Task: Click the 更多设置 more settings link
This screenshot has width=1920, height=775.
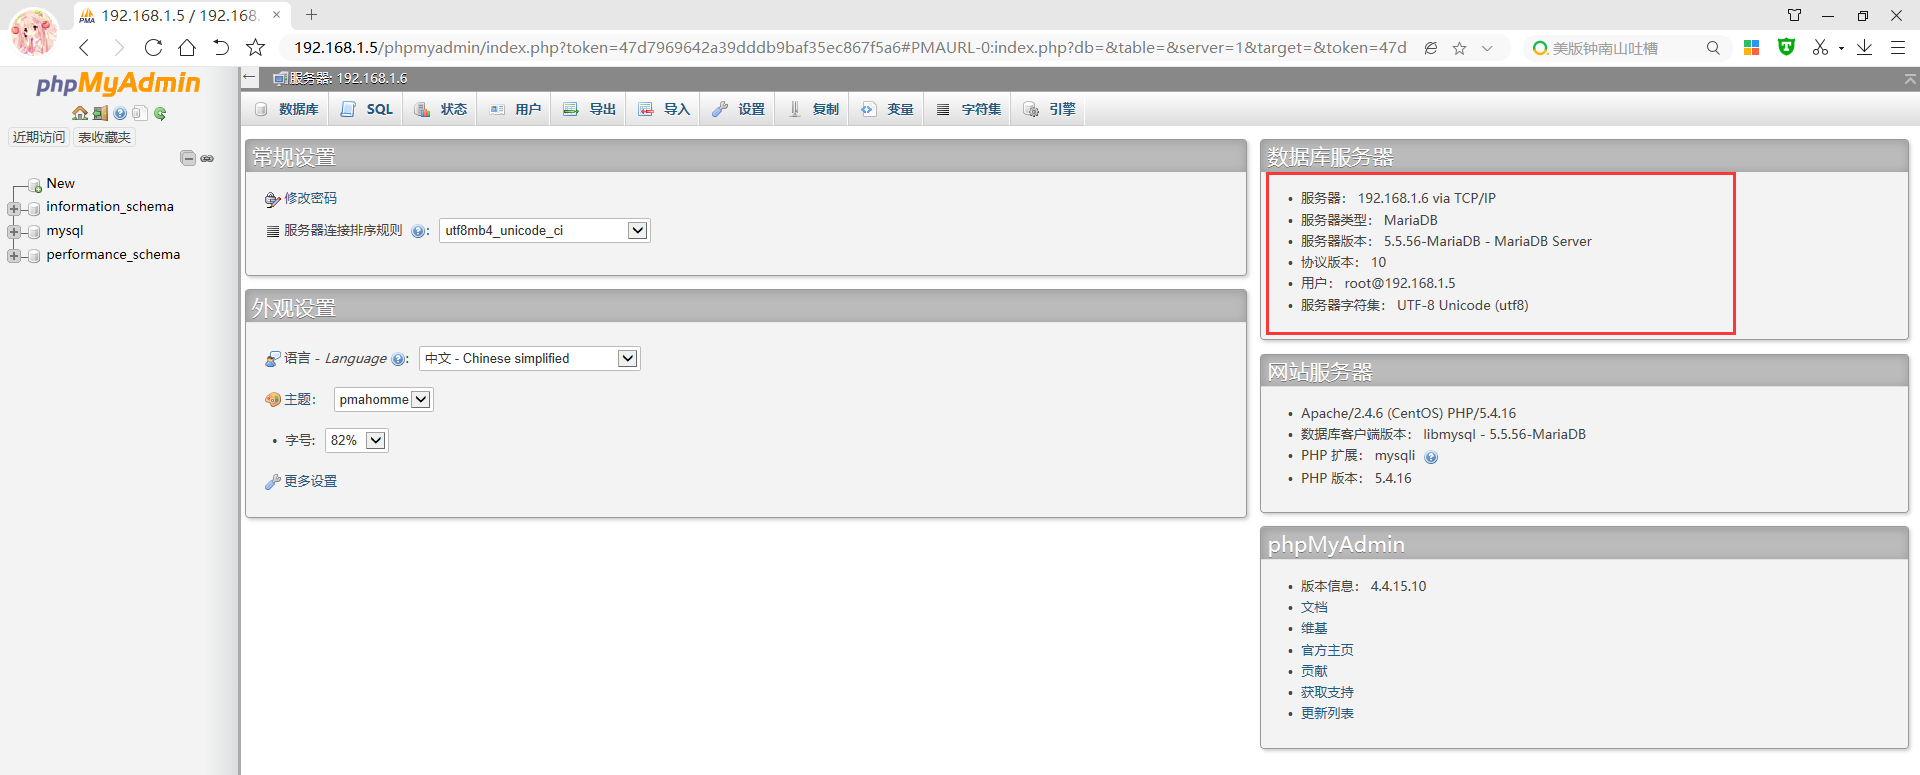Action: point(310,481)
